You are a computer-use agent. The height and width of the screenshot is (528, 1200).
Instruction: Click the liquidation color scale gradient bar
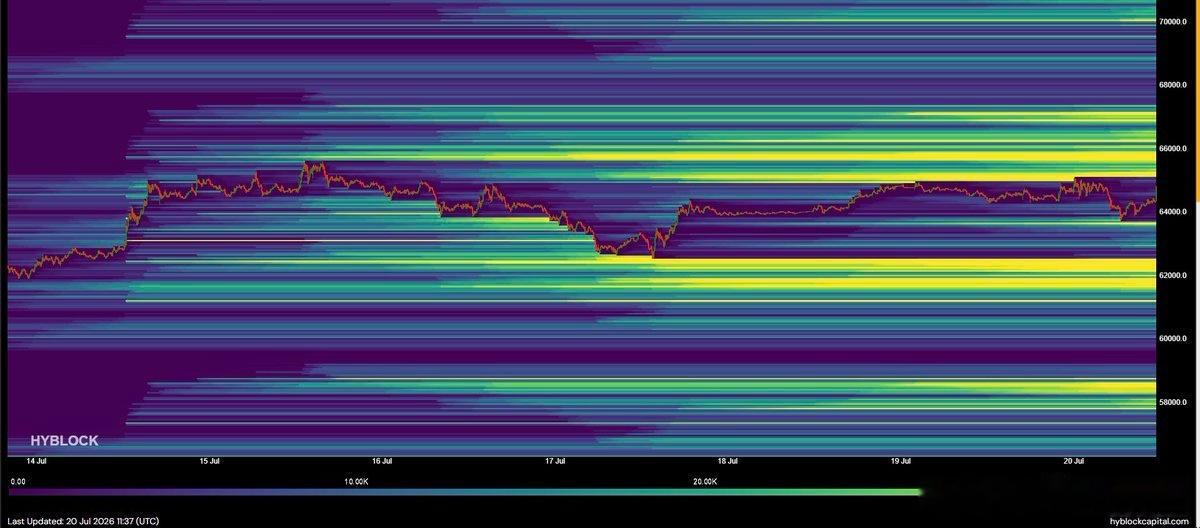click(x=464, y=492)
